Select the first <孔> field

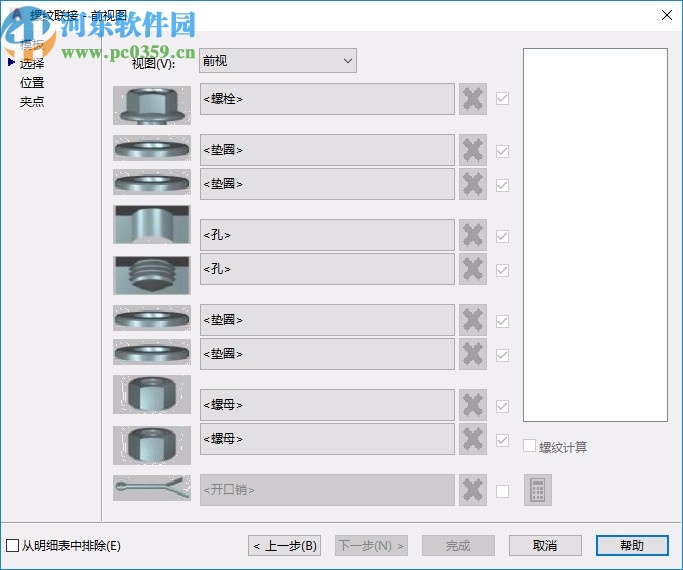coord(327,235)
